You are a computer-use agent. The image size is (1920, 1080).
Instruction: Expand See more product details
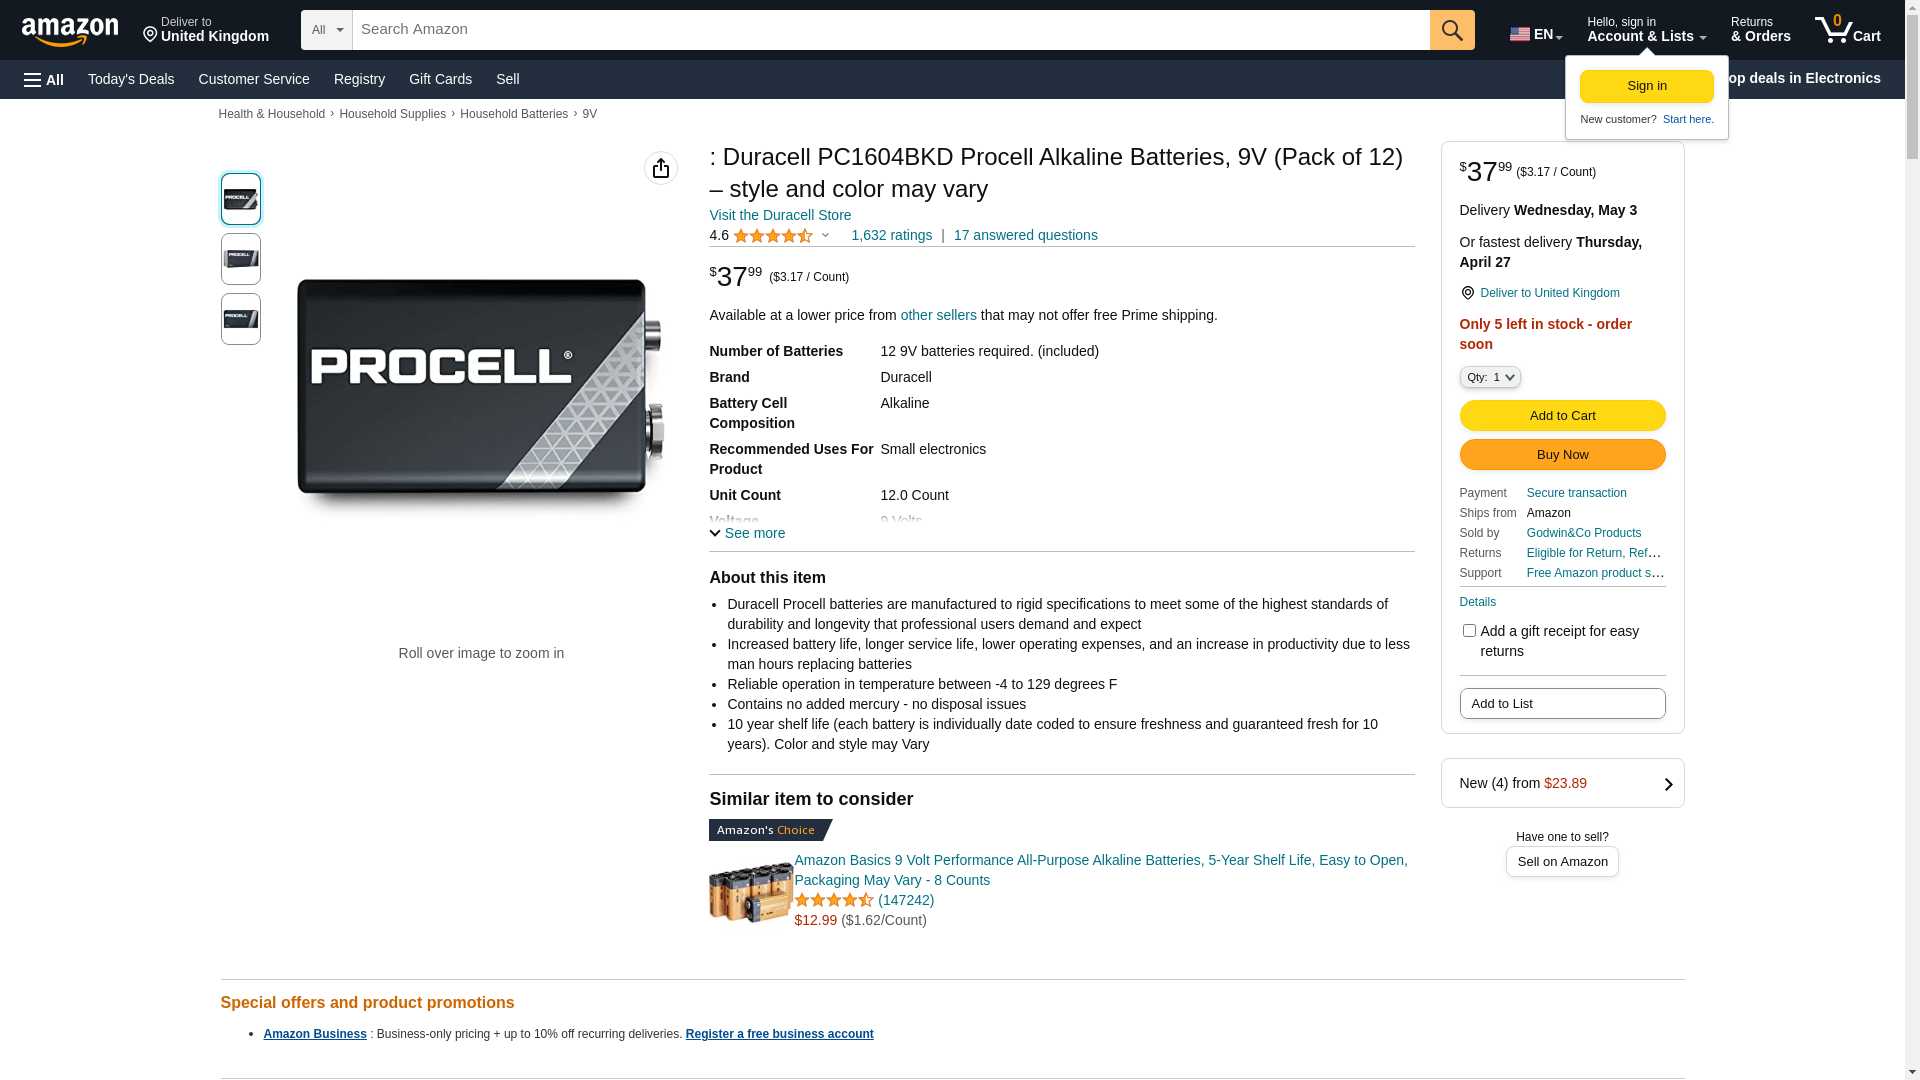pos(747,533)
